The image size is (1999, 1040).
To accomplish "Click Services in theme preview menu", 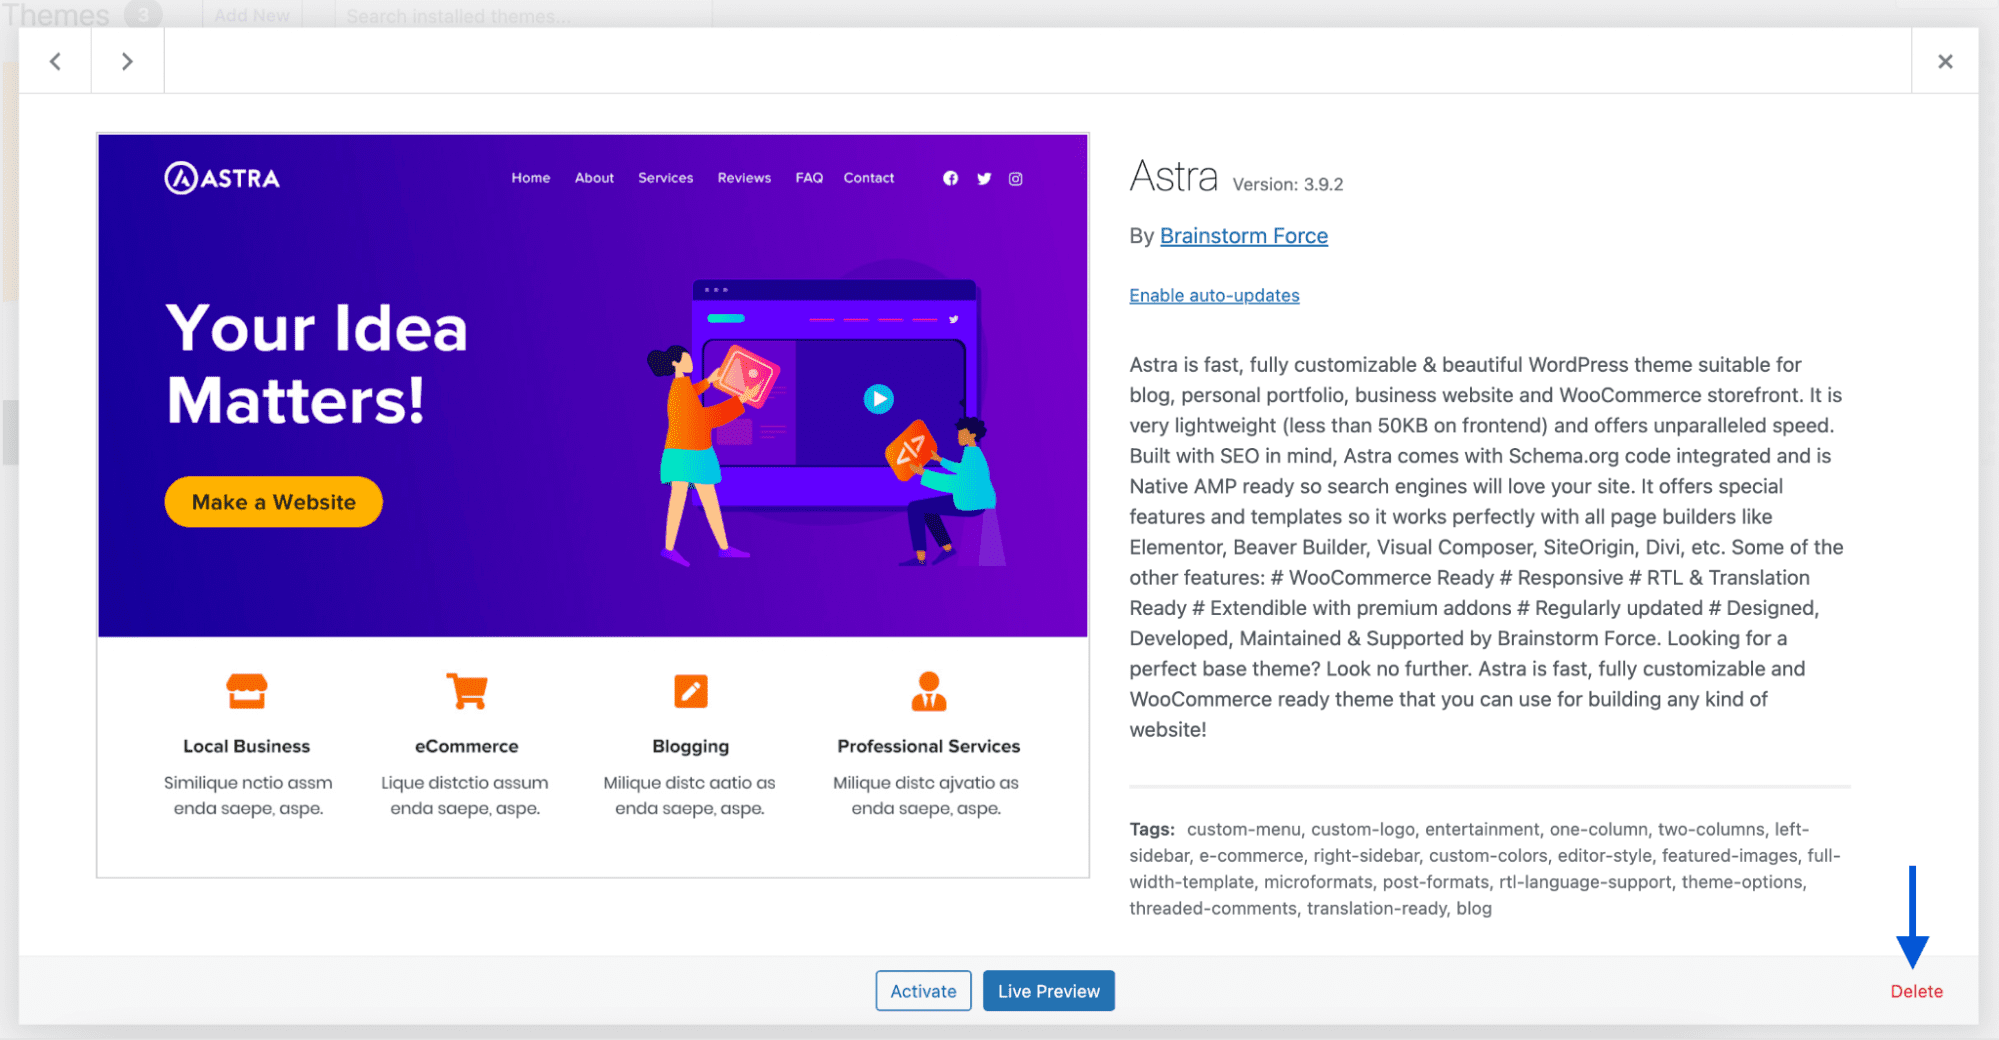I will (666, 178).
